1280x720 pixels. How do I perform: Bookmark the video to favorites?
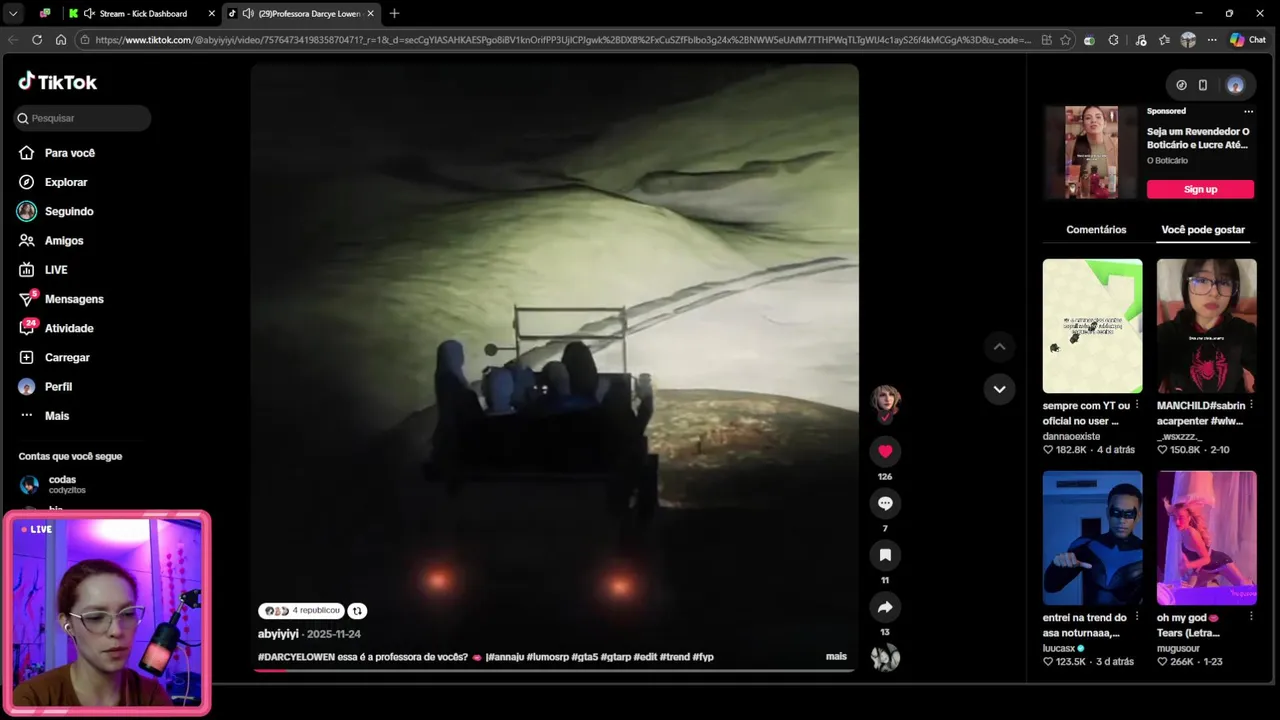tap(885, 555)
